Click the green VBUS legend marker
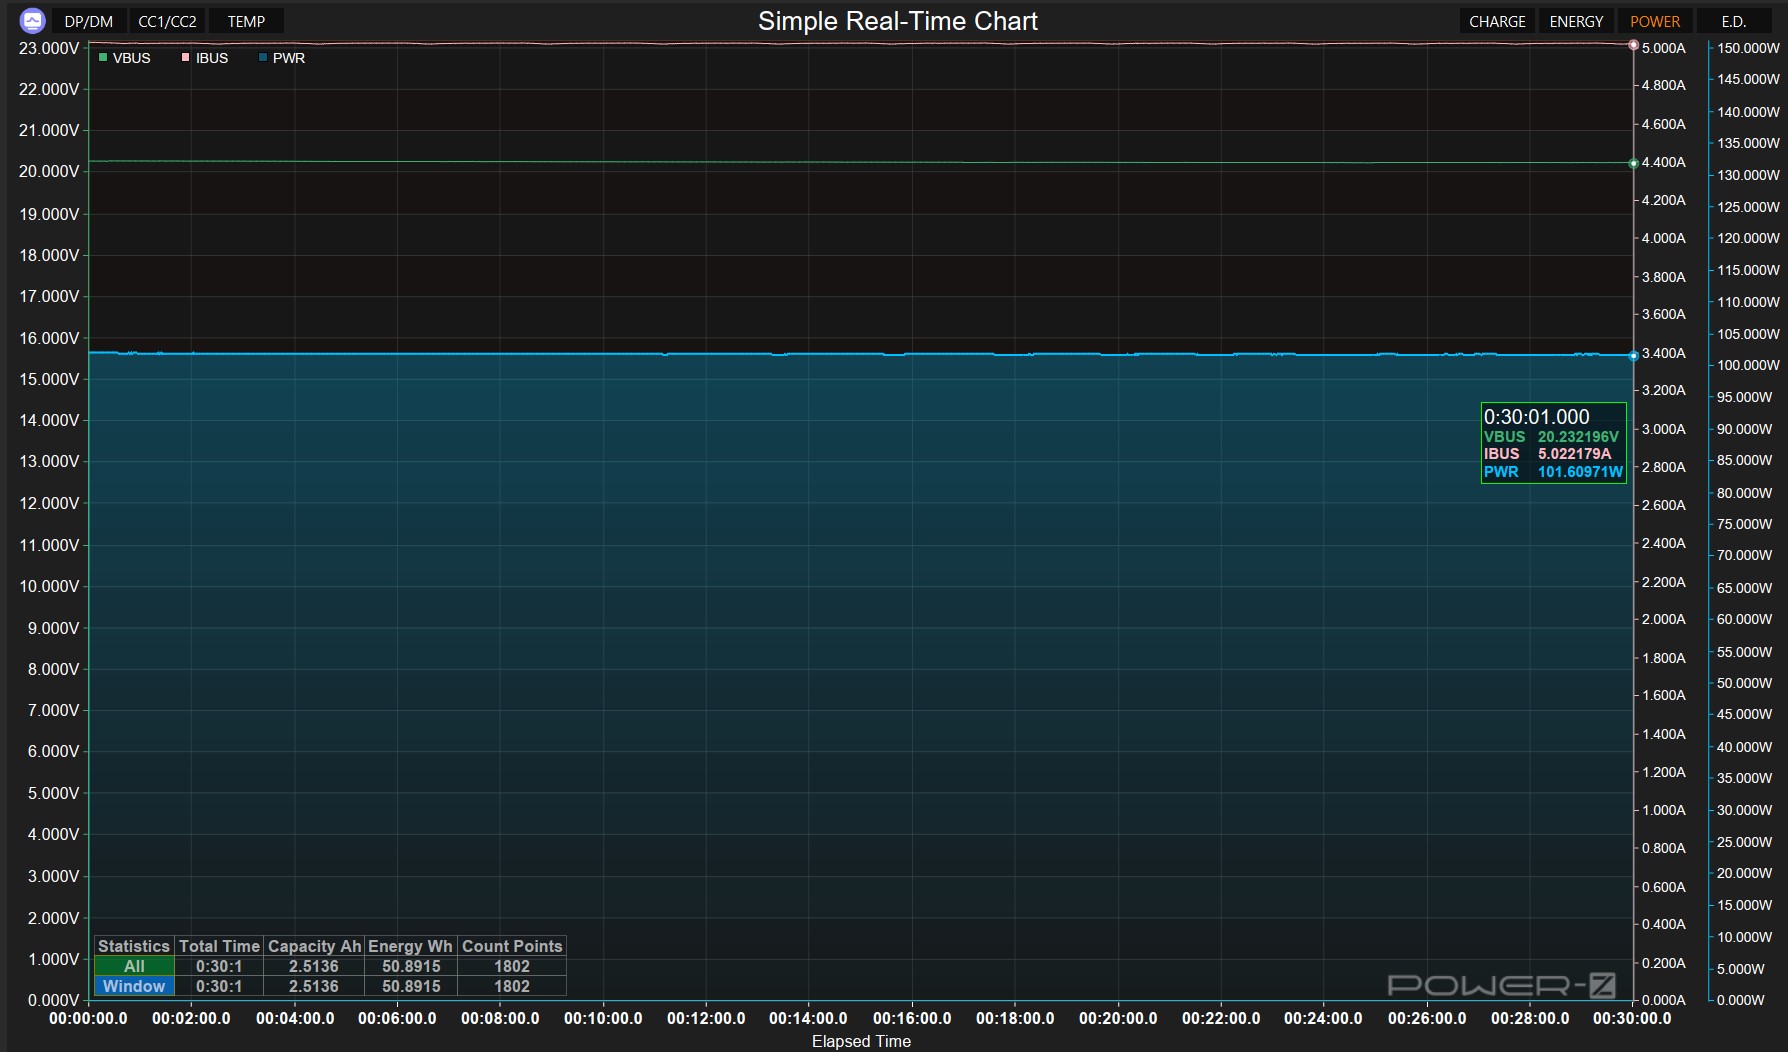 pos(103,58)
